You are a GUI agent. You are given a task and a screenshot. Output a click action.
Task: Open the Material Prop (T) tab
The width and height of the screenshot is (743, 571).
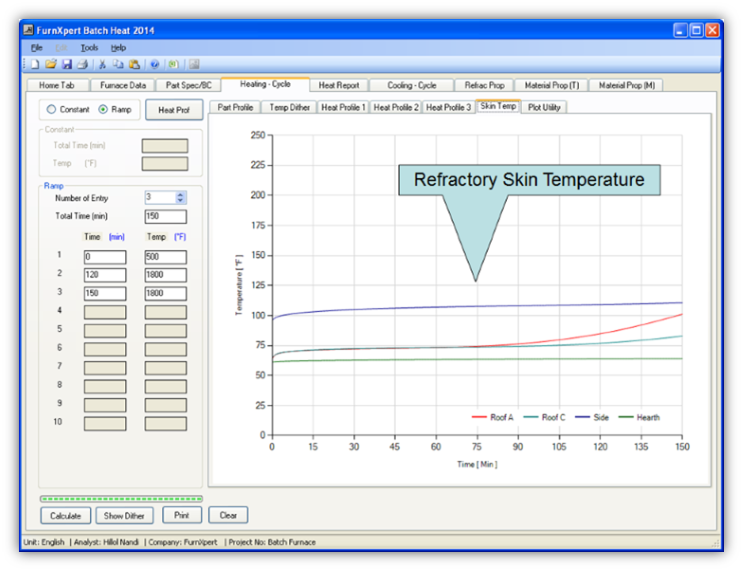(x=552, y=85)
